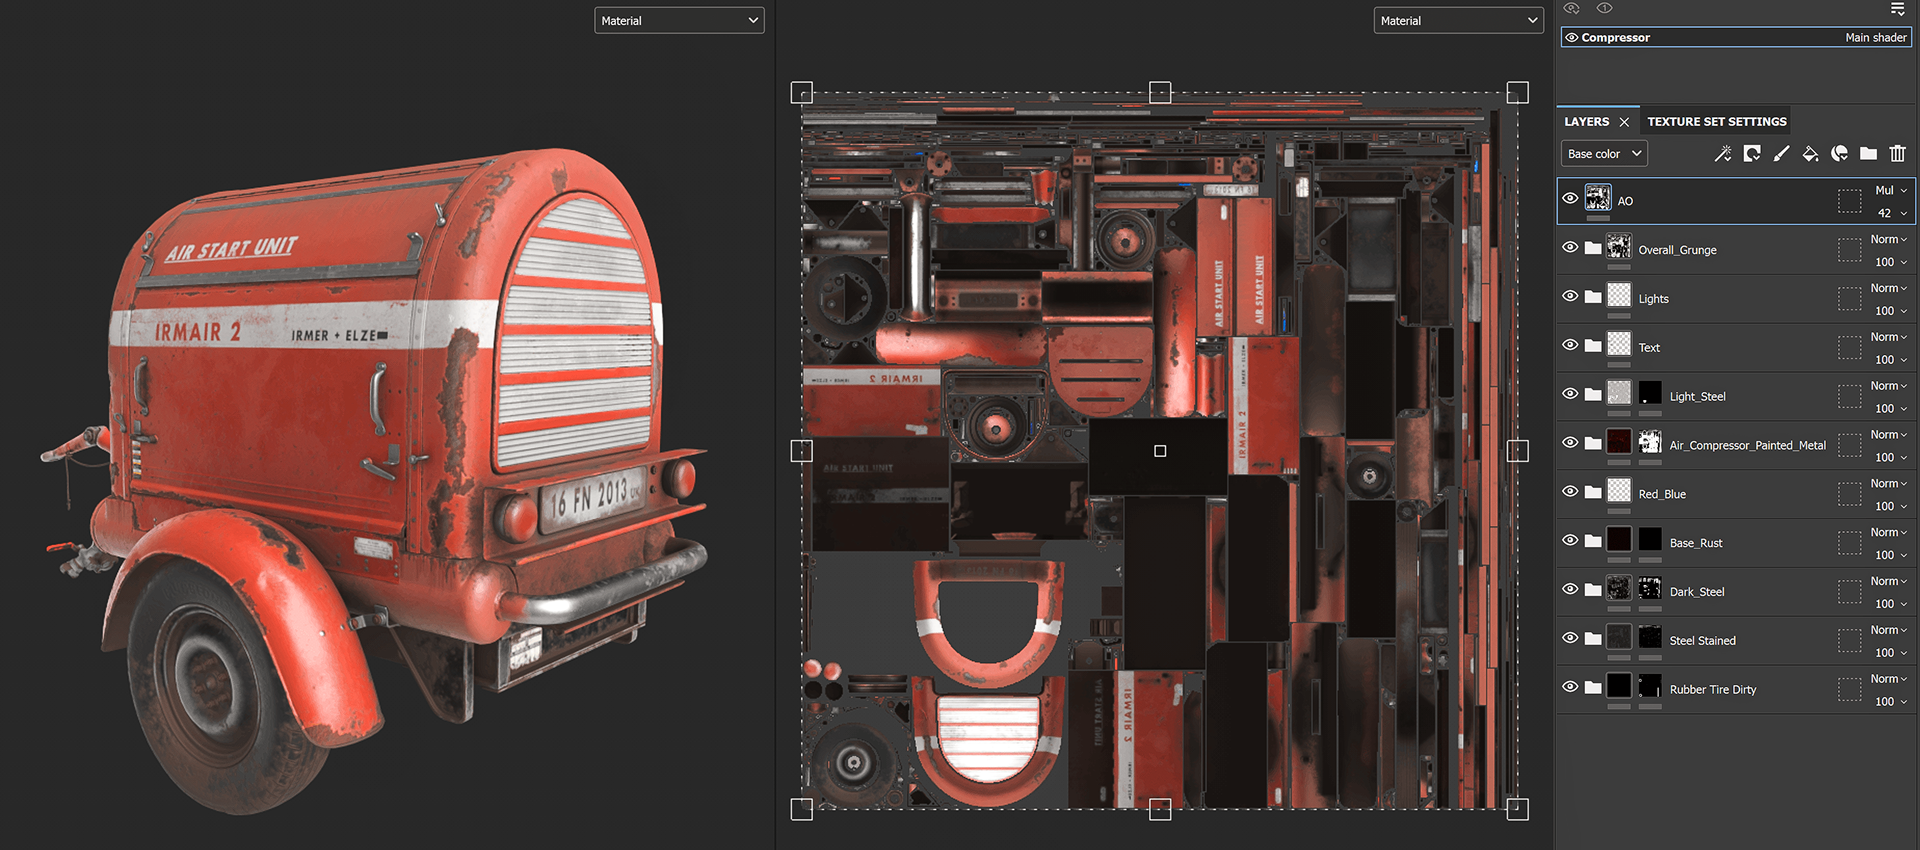The height and width of the screenshot is (850, 1920).
Task: Open the 2D viewport Material dropdown
Action: pos(1459,20)
